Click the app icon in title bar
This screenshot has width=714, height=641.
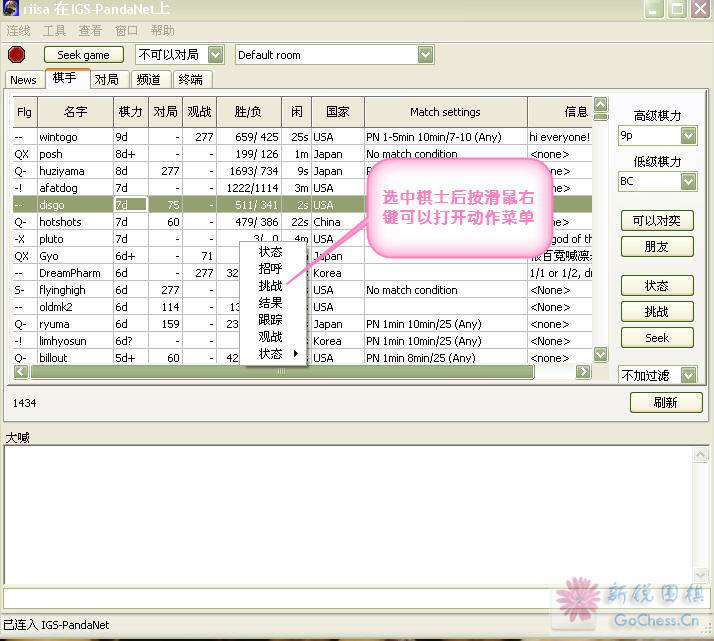(10, 8)
